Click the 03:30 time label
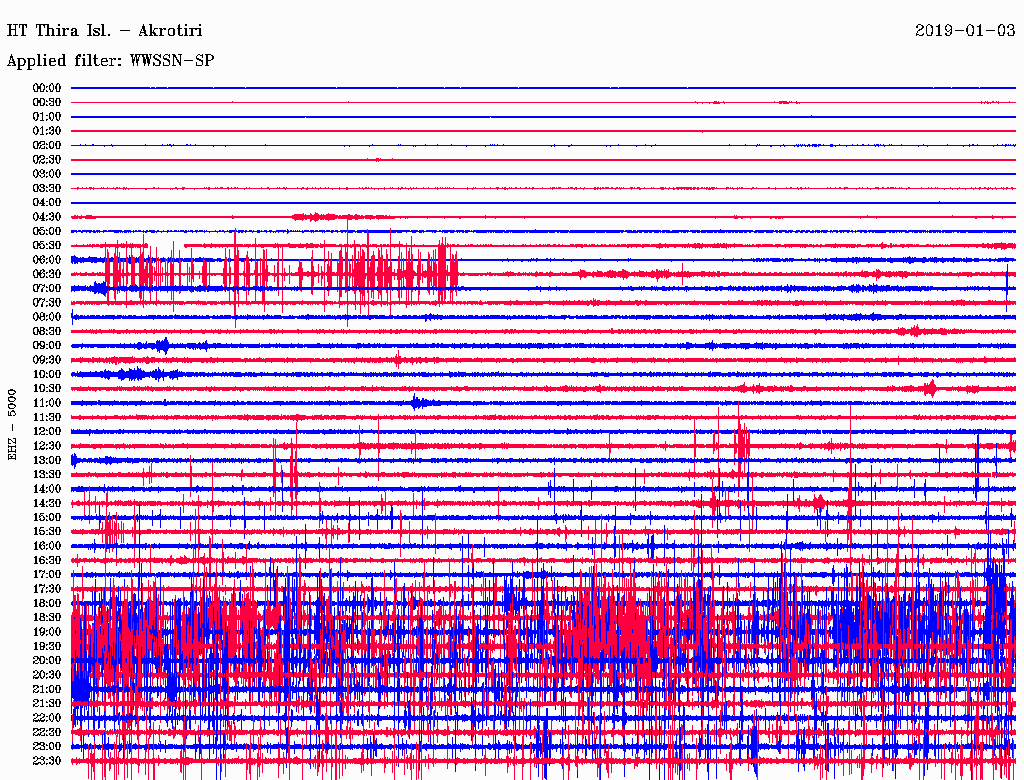1024x780 pixels. point(47,188)
